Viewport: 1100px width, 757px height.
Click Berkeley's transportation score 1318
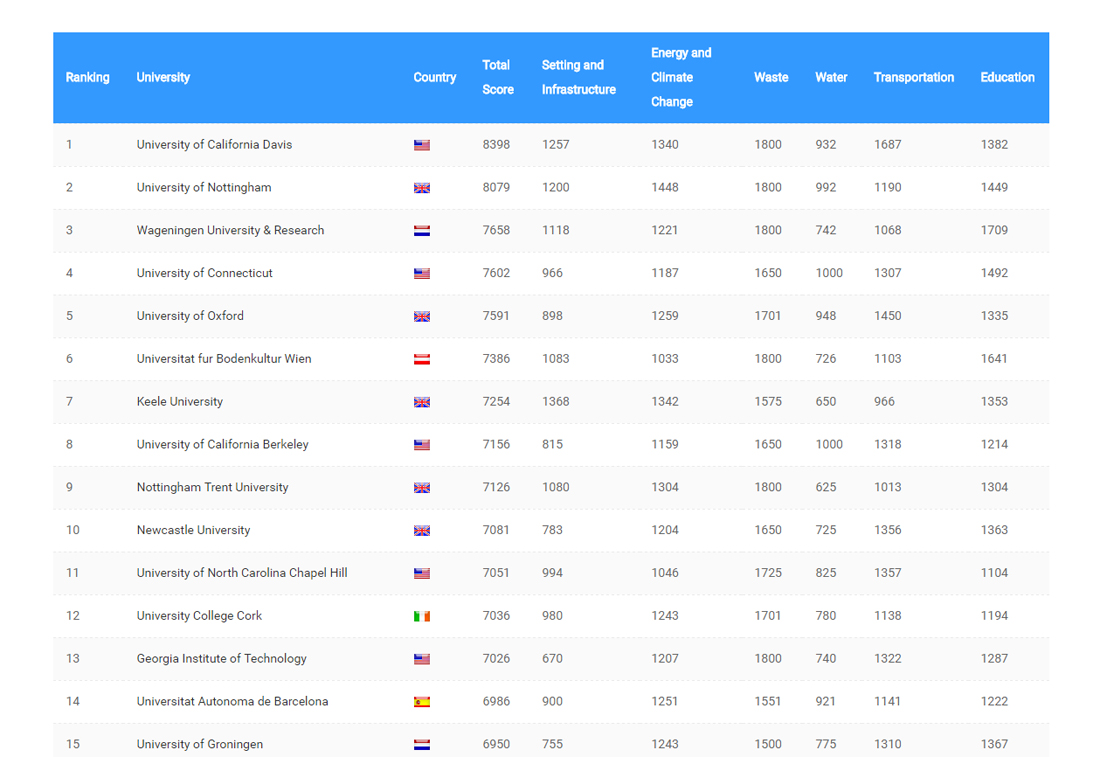[887, 444]
